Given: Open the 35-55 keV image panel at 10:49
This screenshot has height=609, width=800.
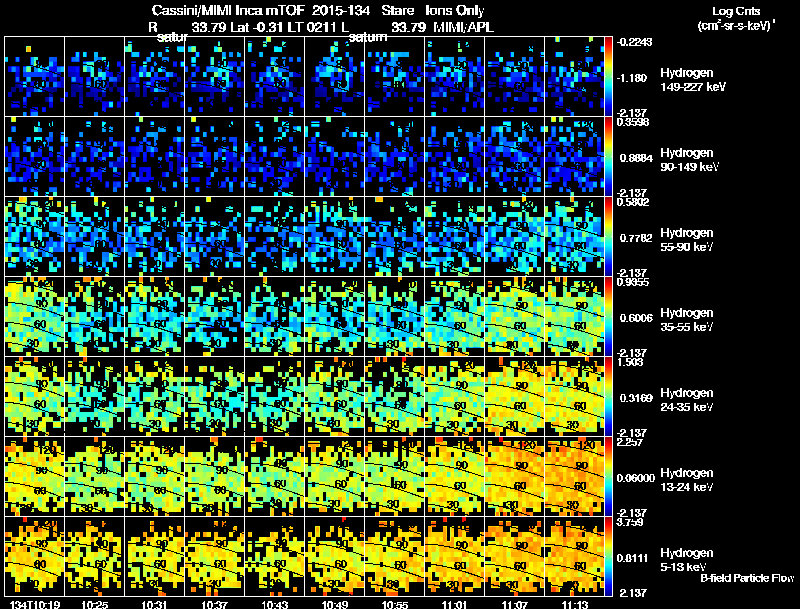Looking at the screenshot, I should coord(334,317).
